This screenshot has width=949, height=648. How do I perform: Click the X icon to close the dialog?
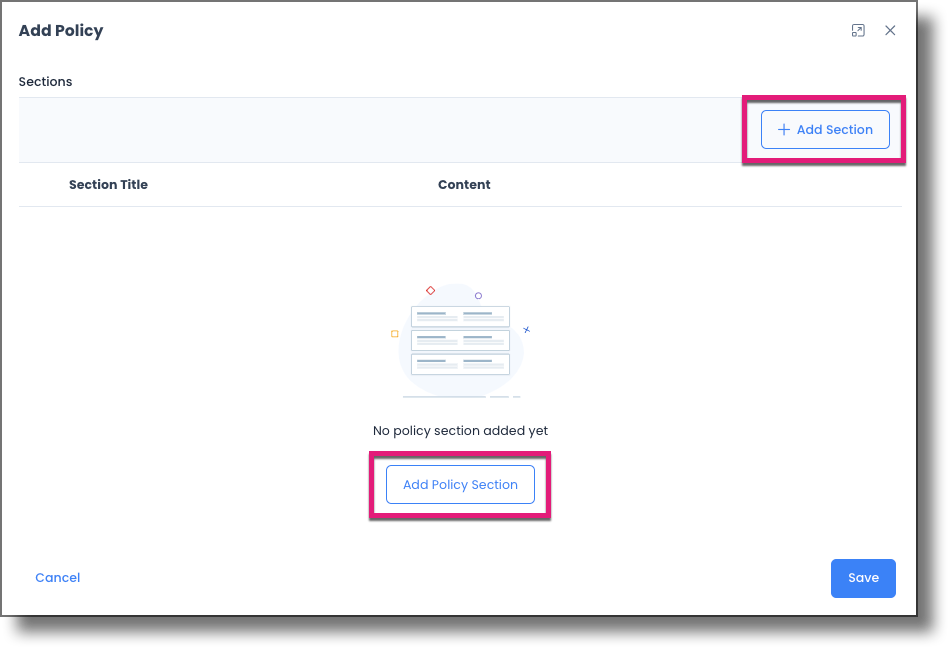point(890,30)
